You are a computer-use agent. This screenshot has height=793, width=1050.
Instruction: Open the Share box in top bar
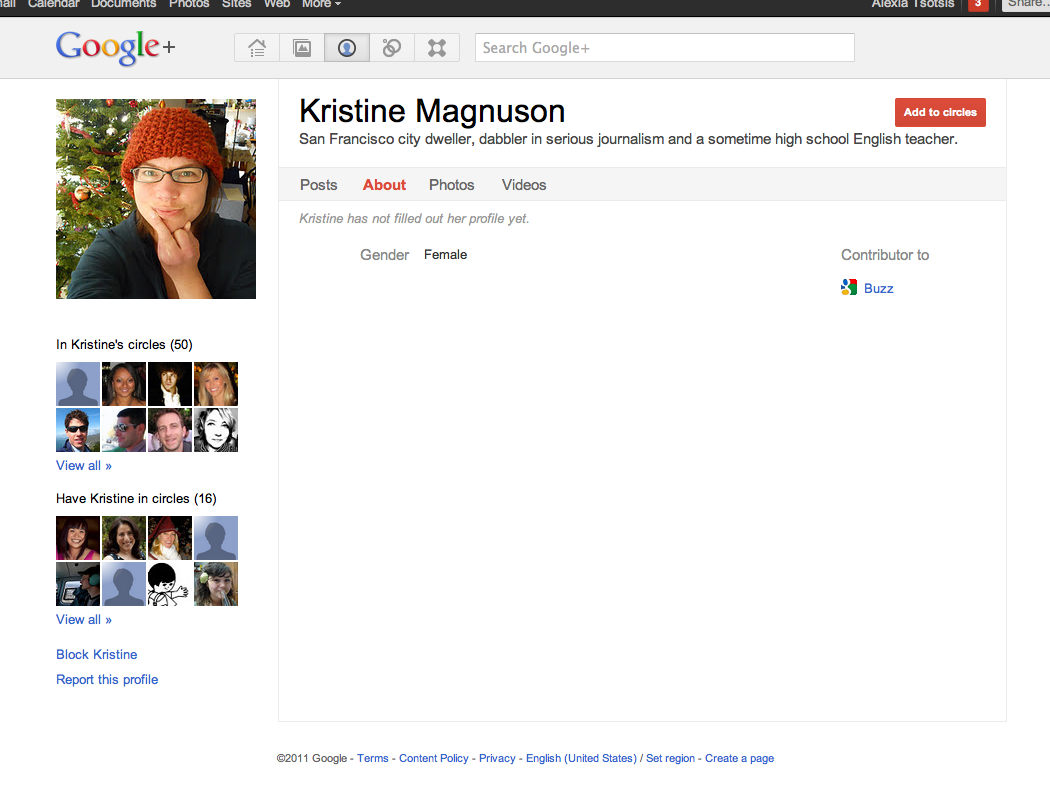(1026, 4)
